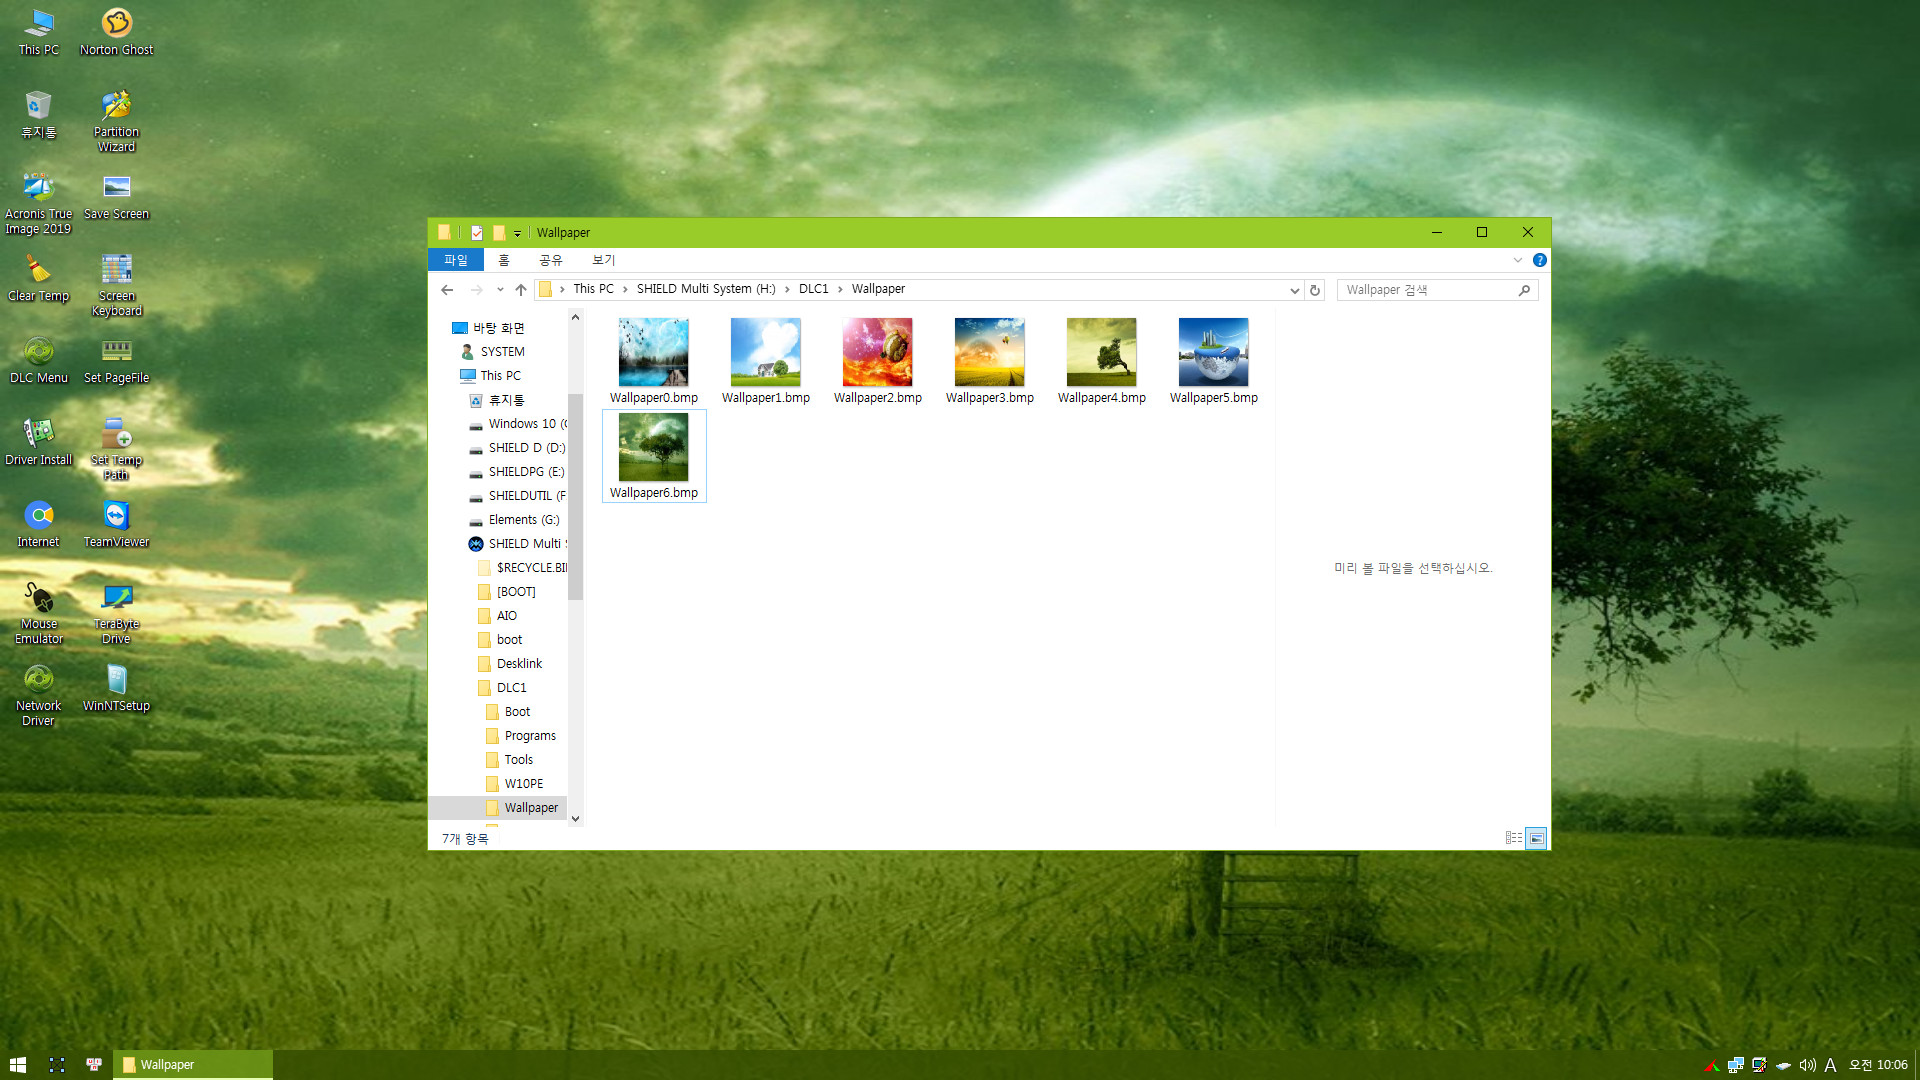Select the Save Screen desktop icon
This screenshot has width=1920, height=1080.
coord(116,196)
